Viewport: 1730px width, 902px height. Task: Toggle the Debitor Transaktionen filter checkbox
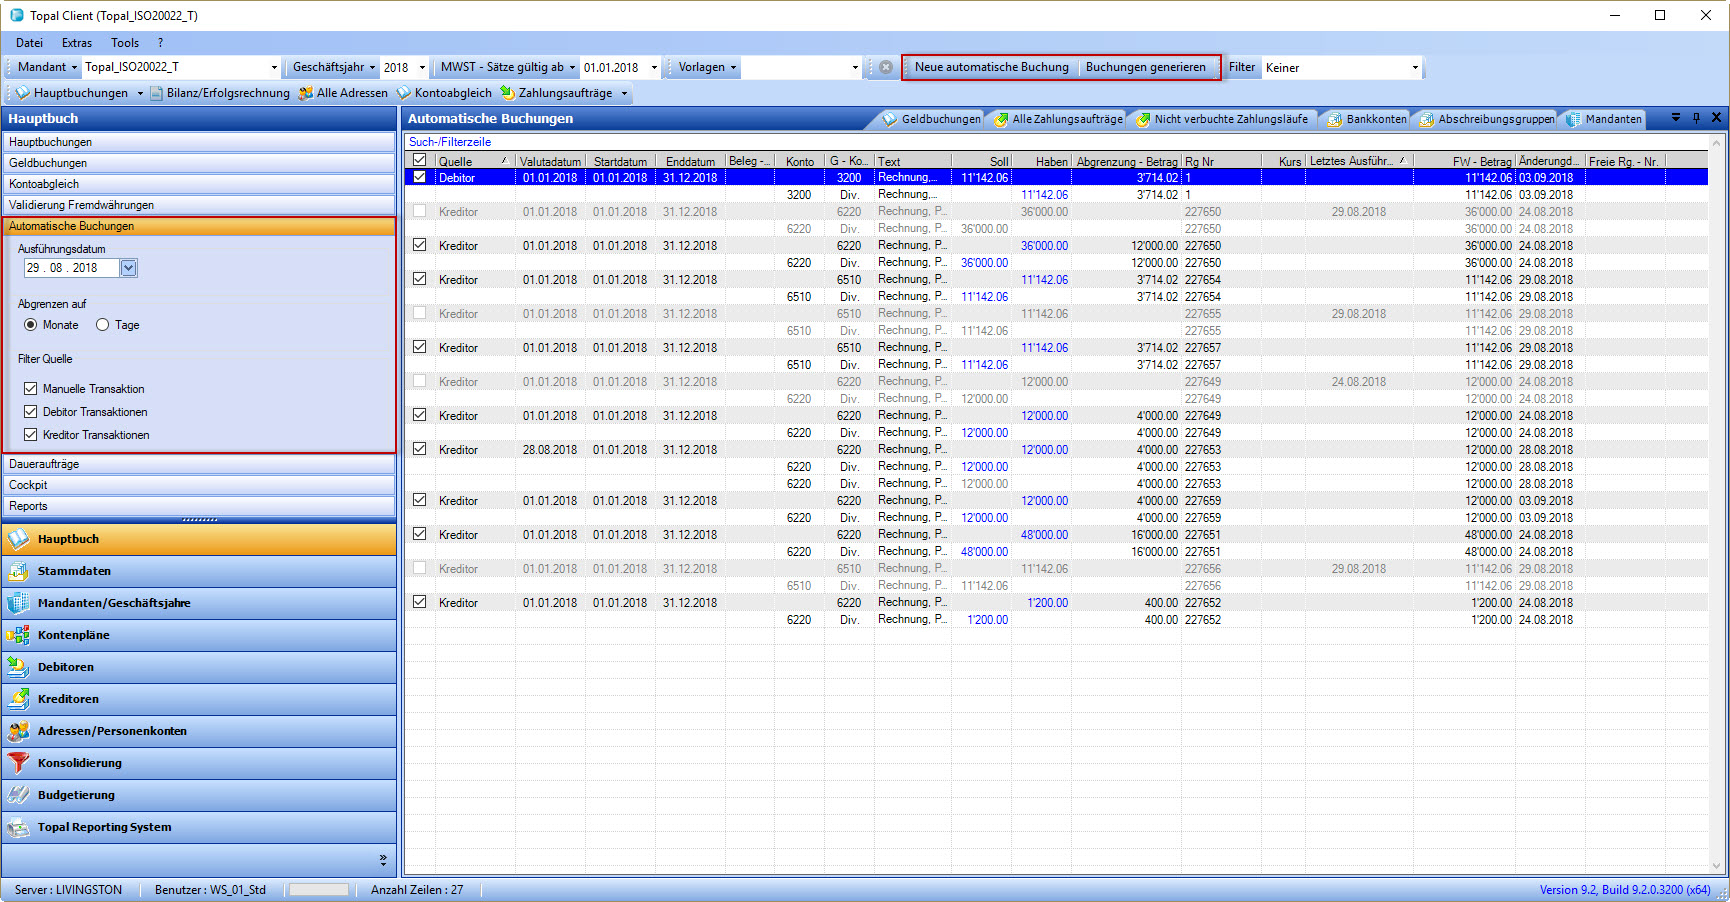pos(31,412)
